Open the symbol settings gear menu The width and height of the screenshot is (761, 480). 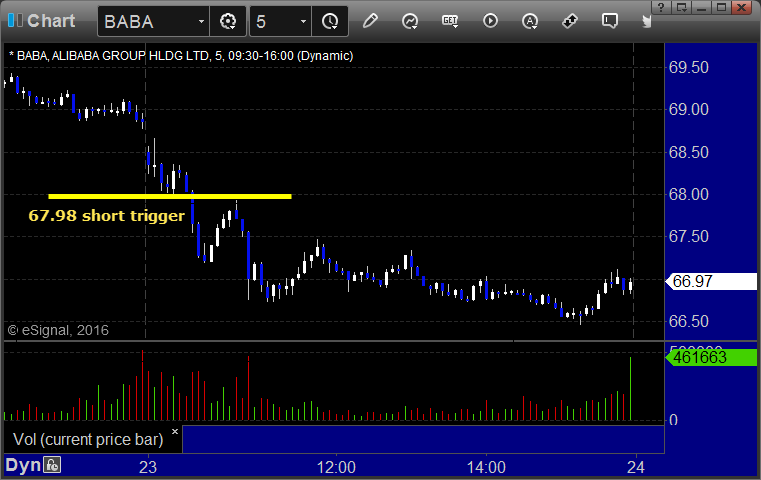pos(228,21)
